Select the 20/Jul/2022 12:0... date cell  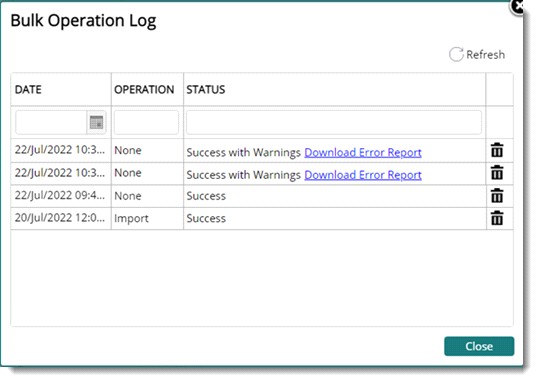point(60,218)
